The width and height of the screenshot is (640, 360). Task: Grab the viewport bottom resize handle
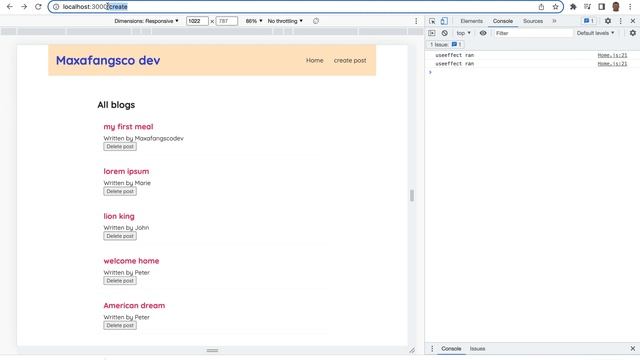[x=212, y=350]
